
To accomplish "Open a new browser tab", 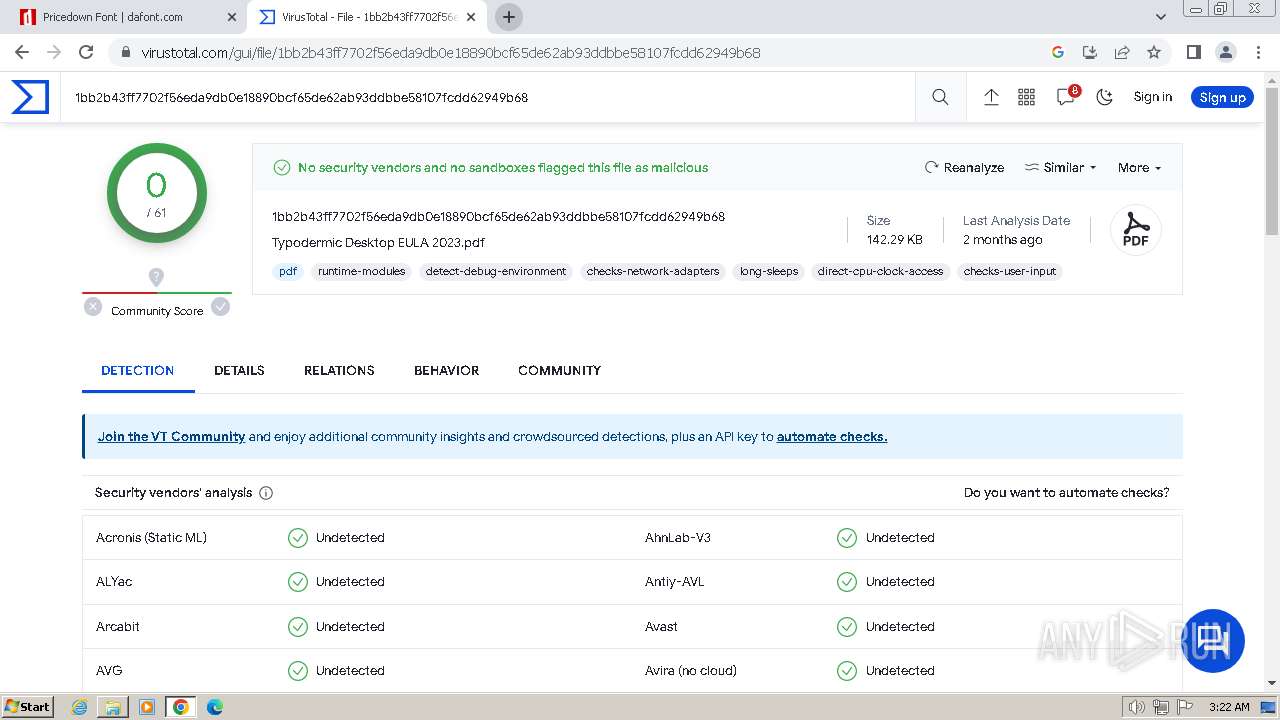I will tap(509, 17).
